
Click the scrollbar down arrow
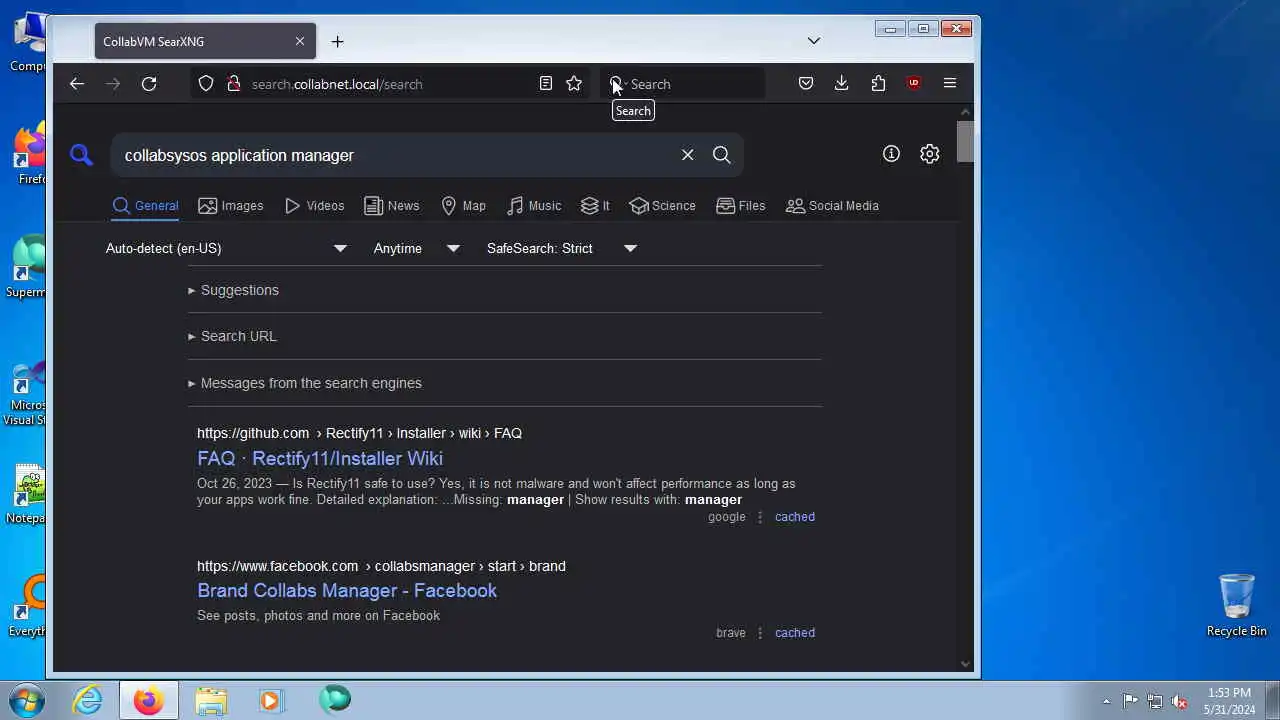click(x=965, y=663)
